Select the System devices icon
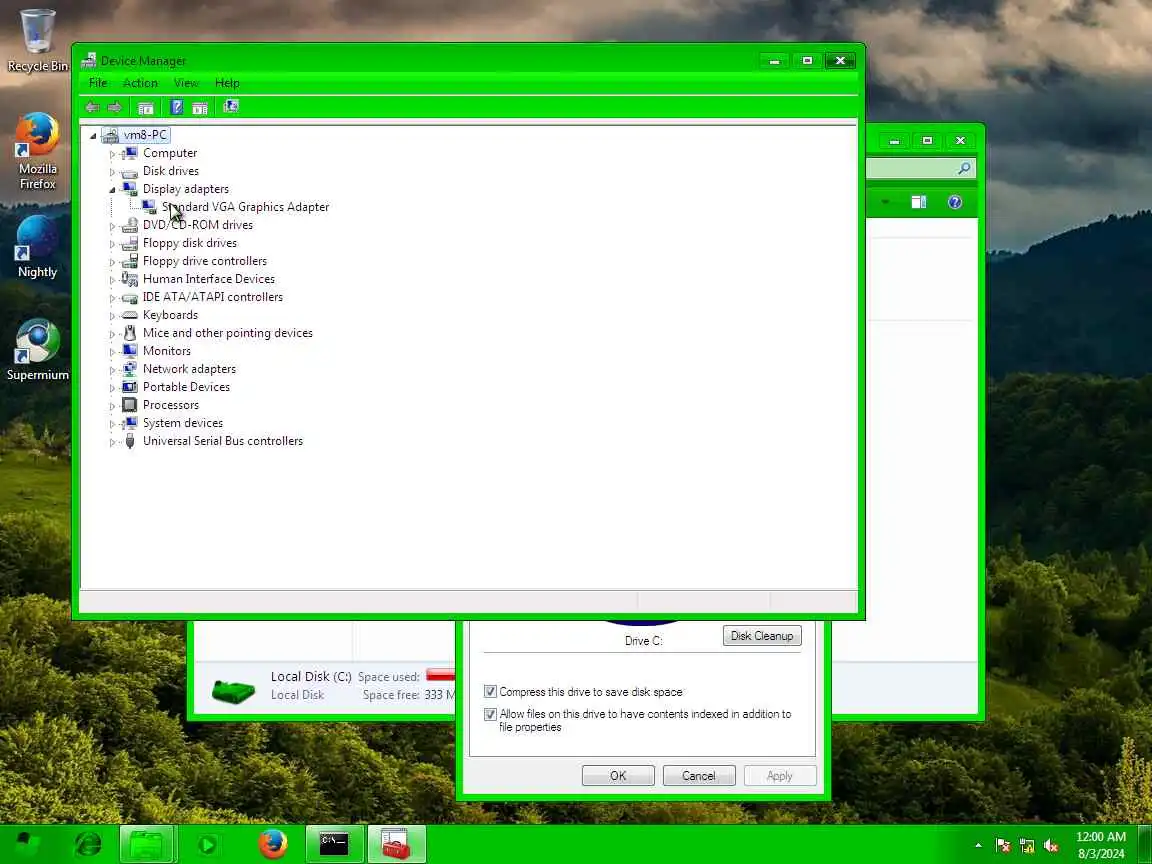Screen dimensions: 1152x864 click(x=129, y=423)
